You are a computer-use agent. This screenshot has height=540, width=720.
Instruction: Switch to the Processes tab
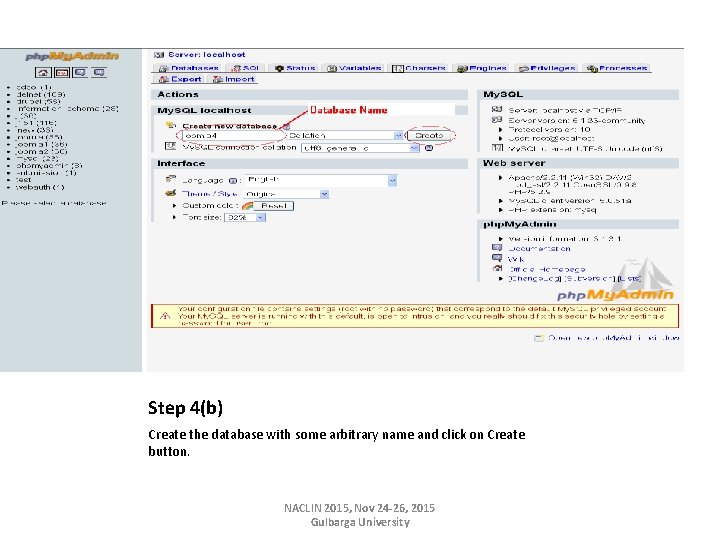(x=617, y=68)
